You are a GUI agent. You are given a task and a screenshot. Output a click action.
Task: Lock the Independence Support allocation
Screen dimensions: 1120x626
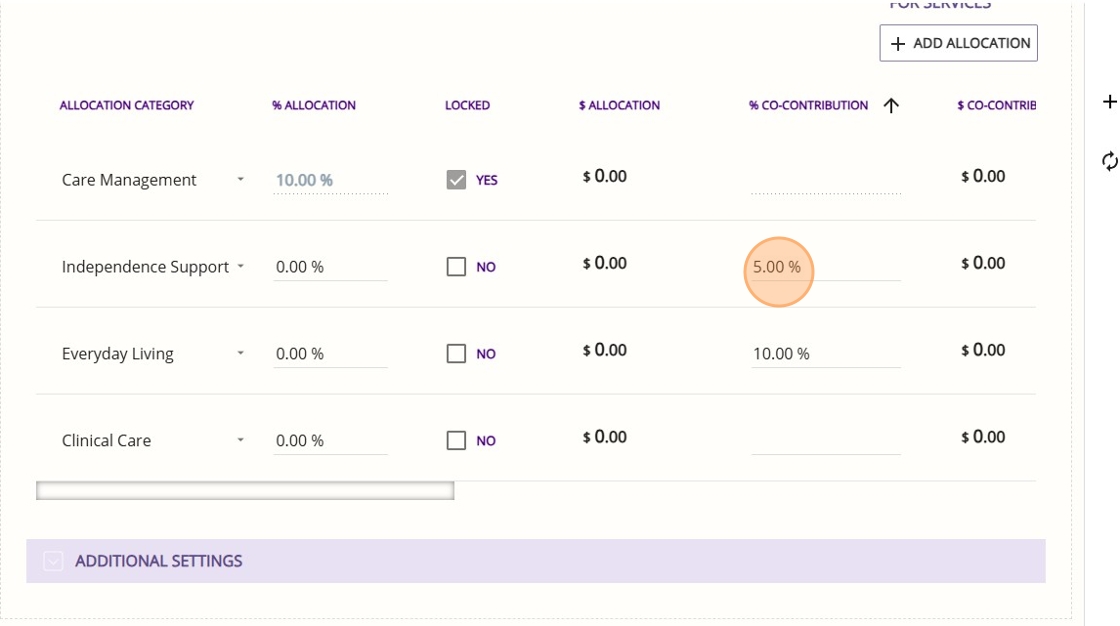tap(456, 267)
